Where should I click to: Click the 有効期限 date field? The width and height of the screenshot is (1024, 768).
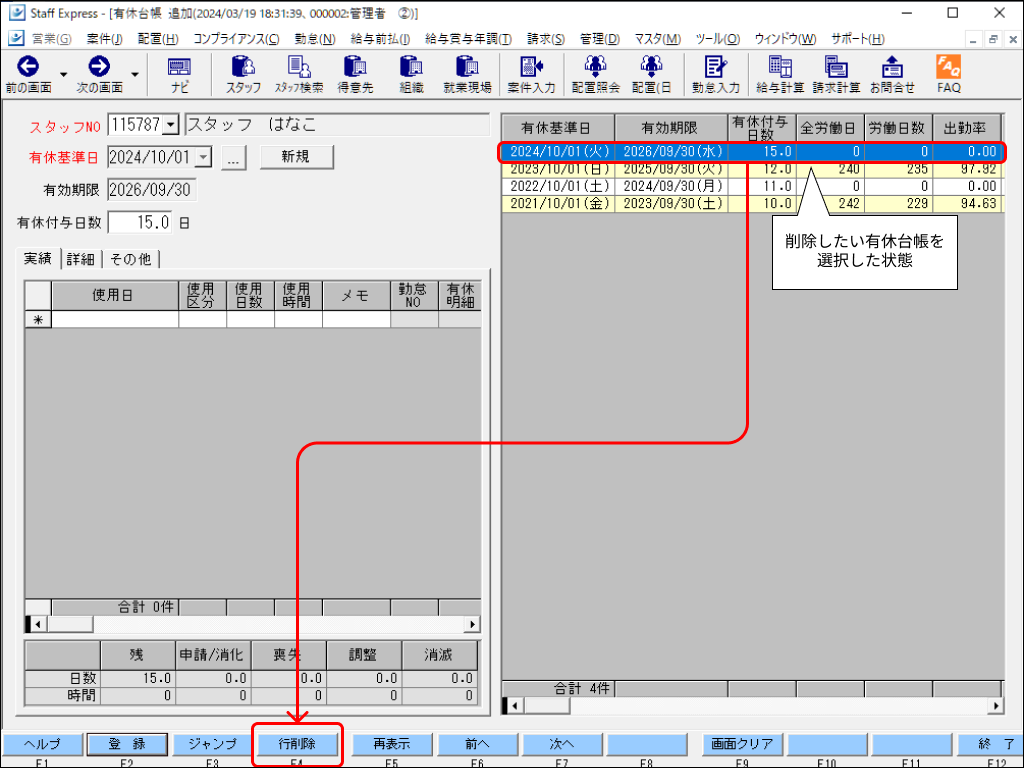152,190
